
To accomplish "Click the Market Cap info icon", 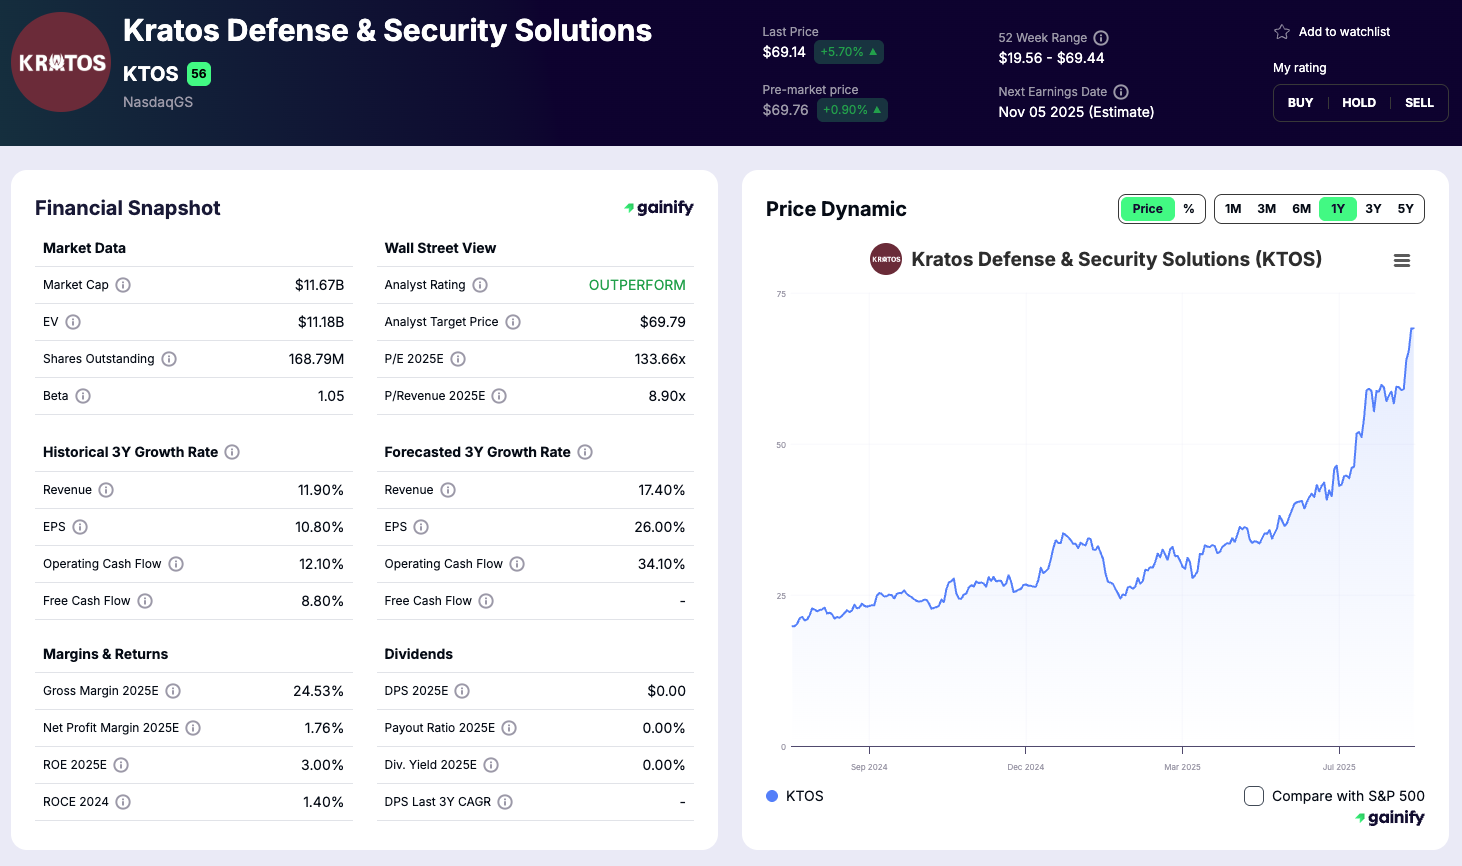I will coord(123,285).
